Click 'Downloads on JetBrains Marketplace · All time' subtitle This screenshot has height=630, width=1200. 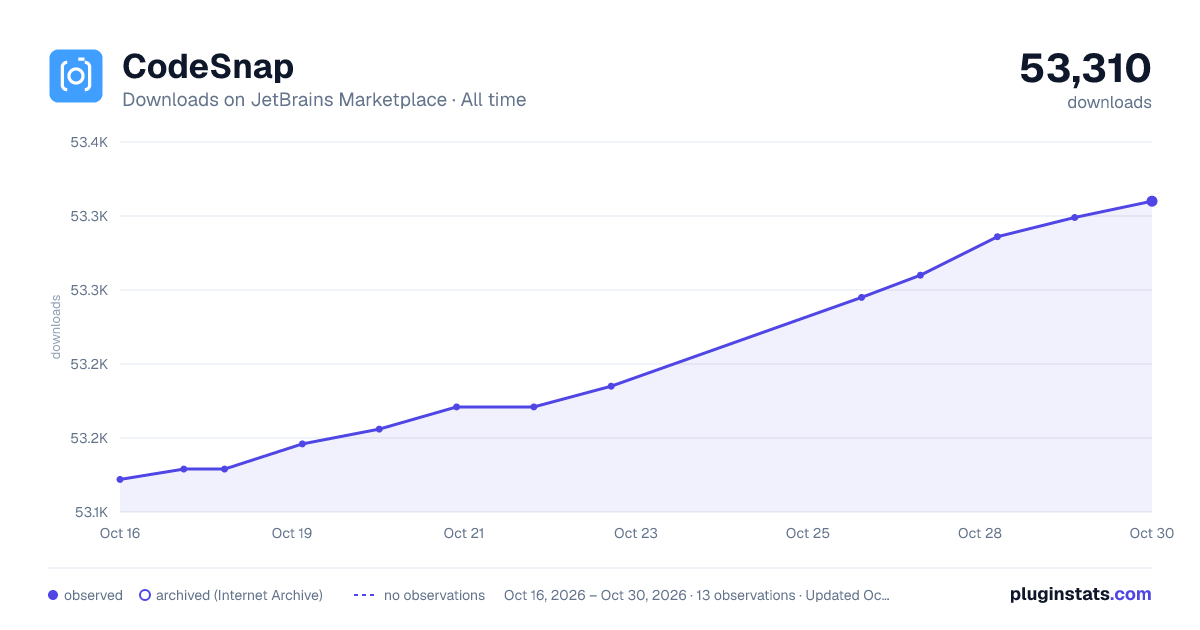click(324, 100)
